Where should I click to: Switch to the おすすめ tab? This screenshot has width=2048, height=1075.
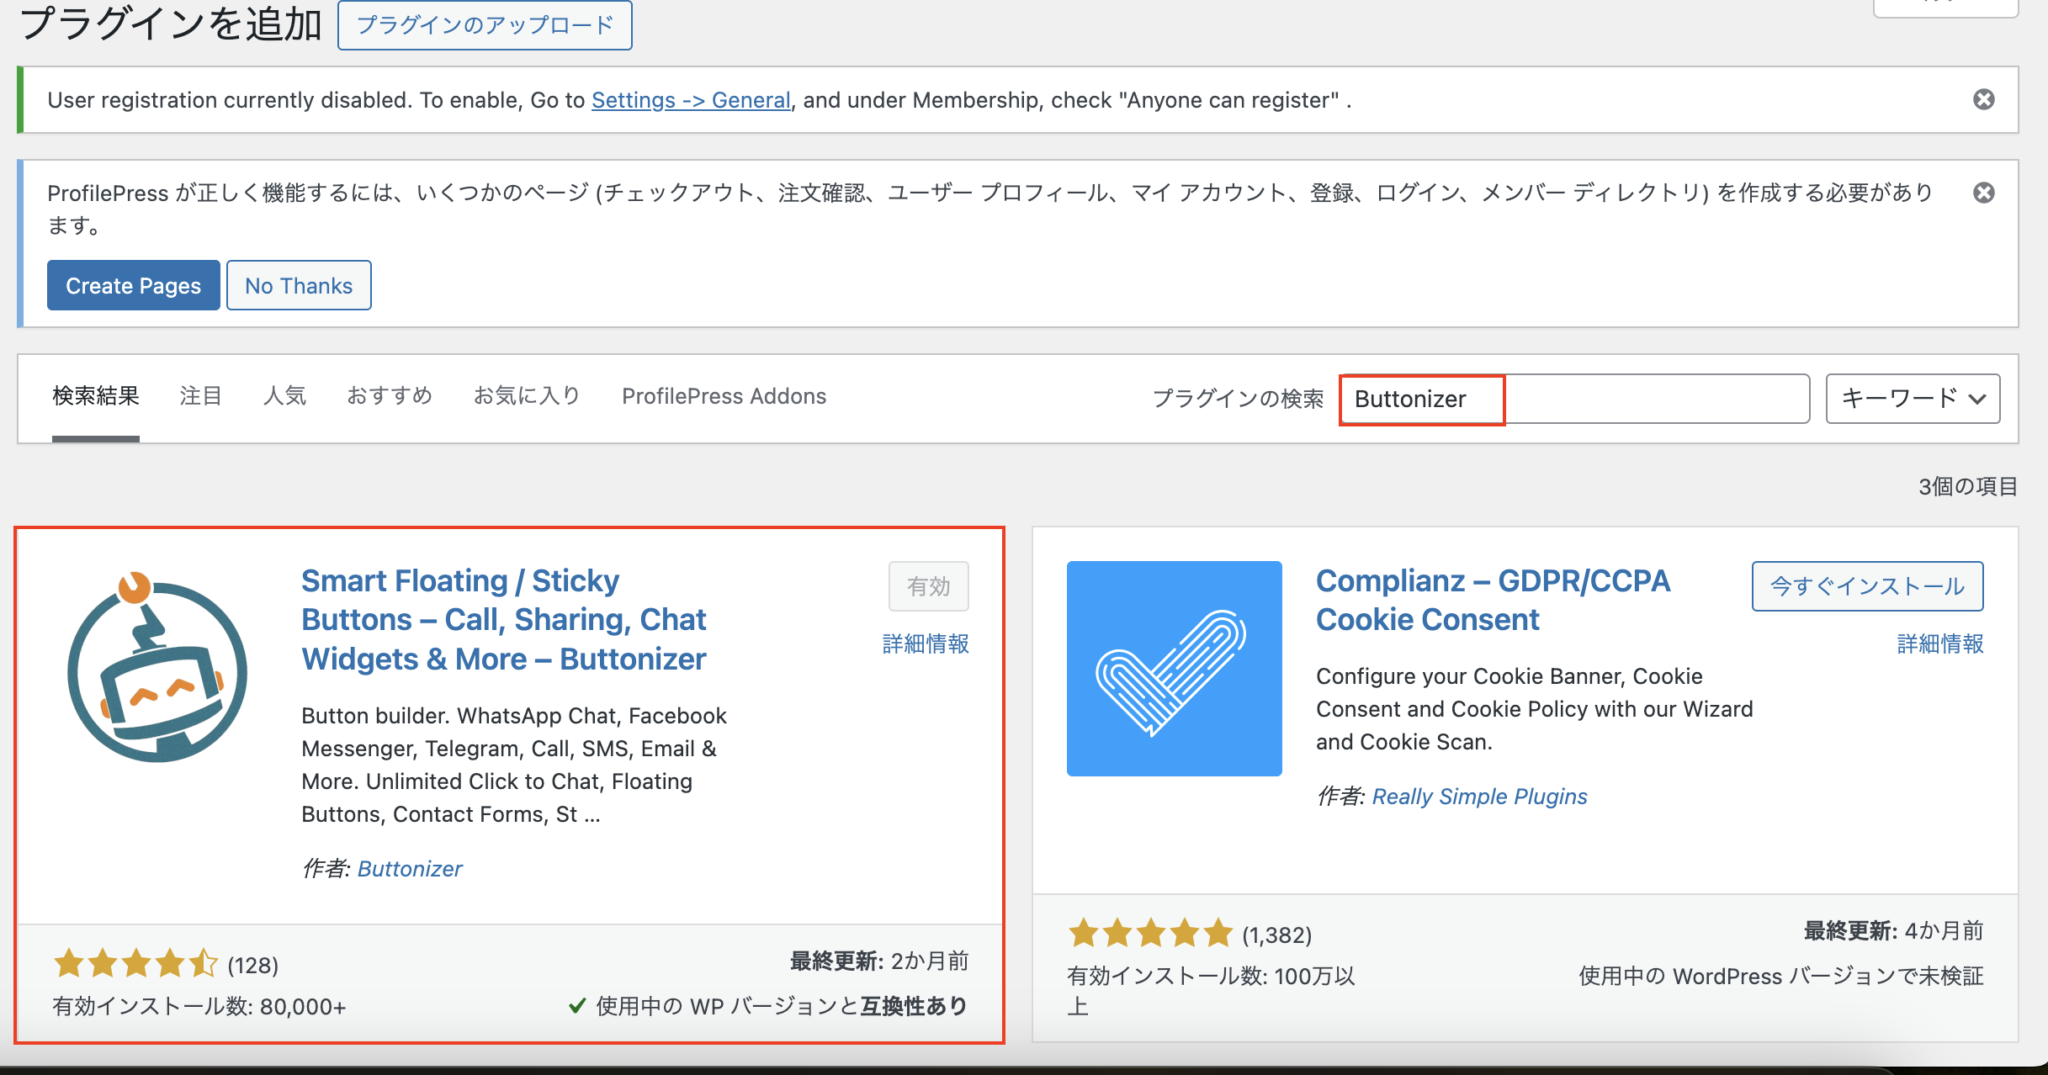[x=389, y=396]
